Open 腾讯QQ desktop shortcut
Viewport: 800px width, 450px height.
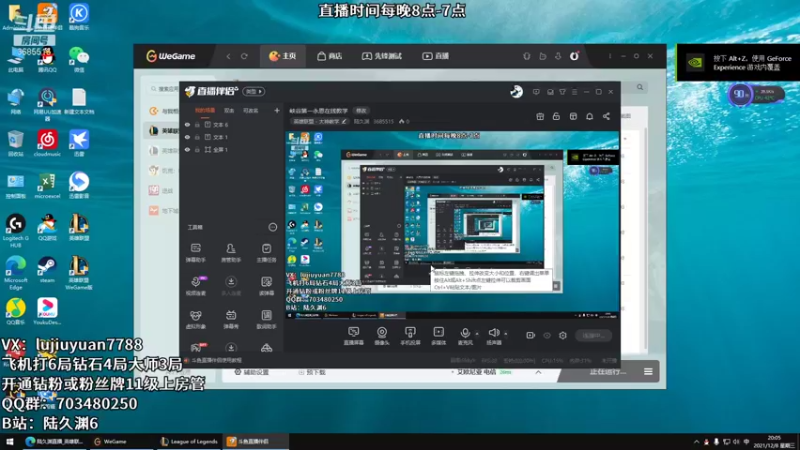47,59
